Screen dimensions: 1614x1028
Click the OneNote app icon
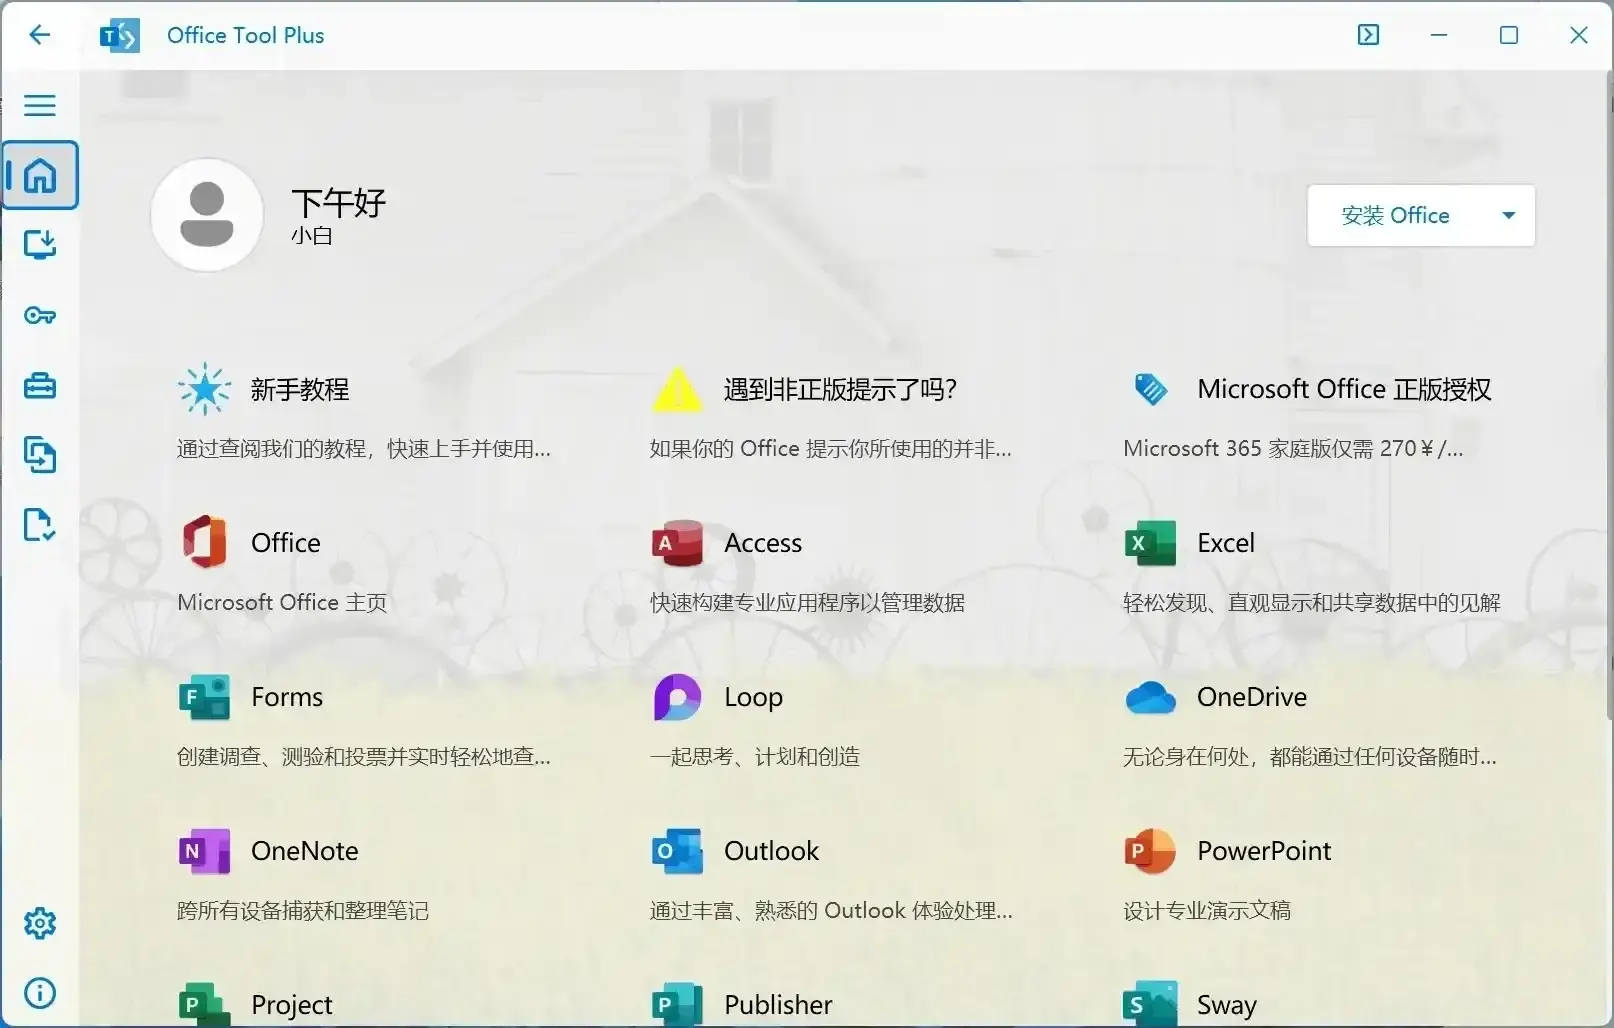pos(204,851)
